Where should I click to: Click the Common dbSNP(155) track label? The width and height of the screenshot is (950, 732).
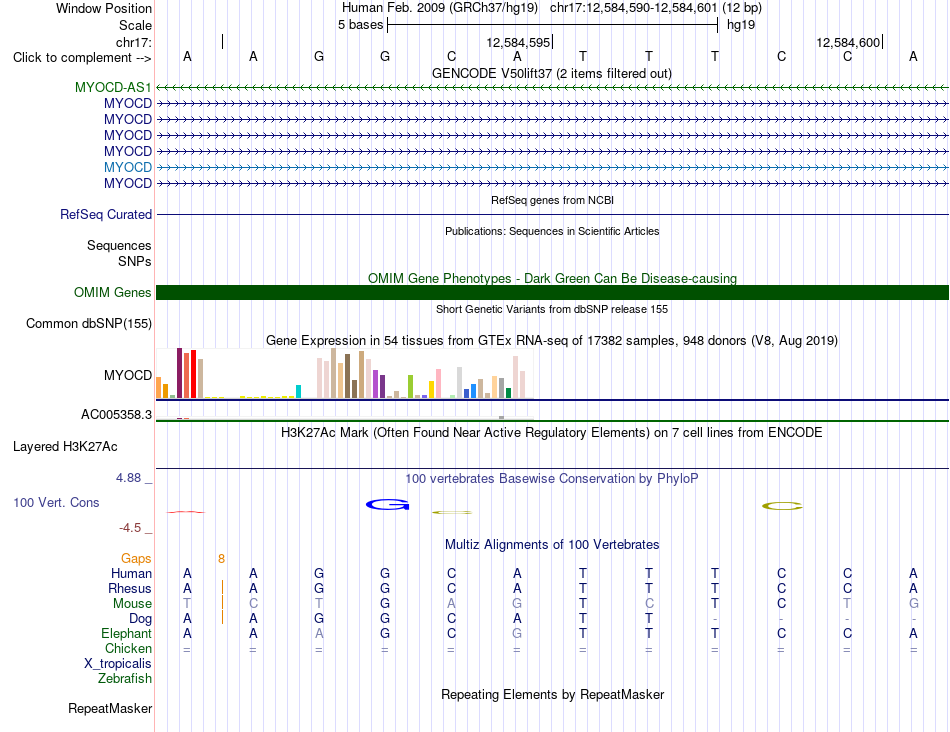point(89,324)
